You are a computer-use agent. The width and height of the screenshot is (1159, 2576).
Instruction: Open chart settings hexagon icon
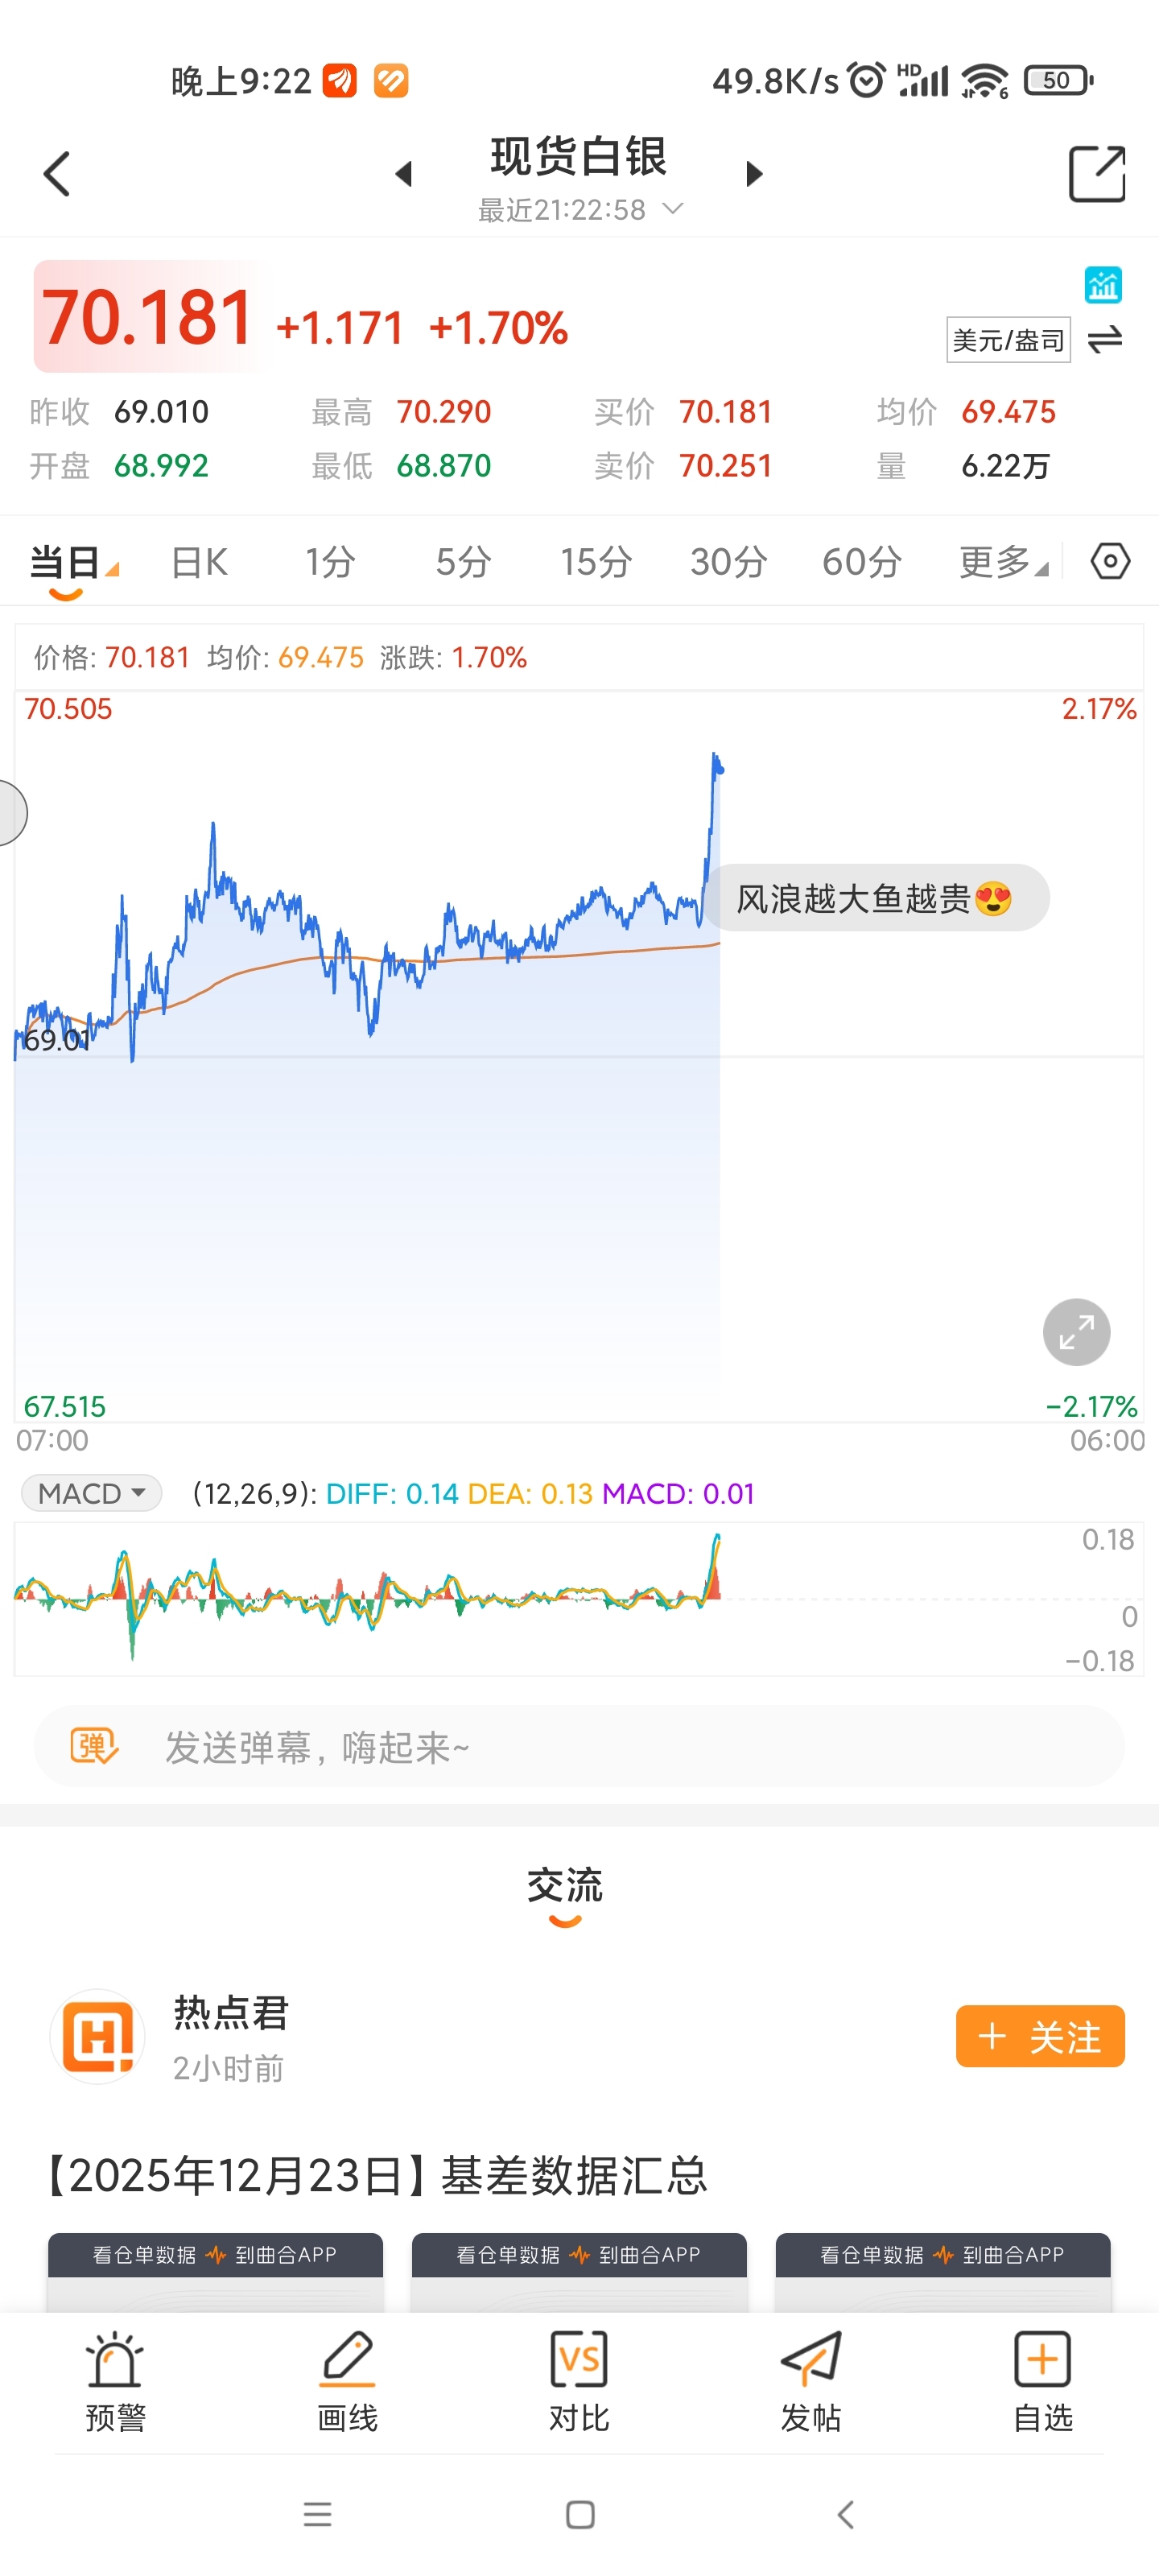(x=1109, y=561)
